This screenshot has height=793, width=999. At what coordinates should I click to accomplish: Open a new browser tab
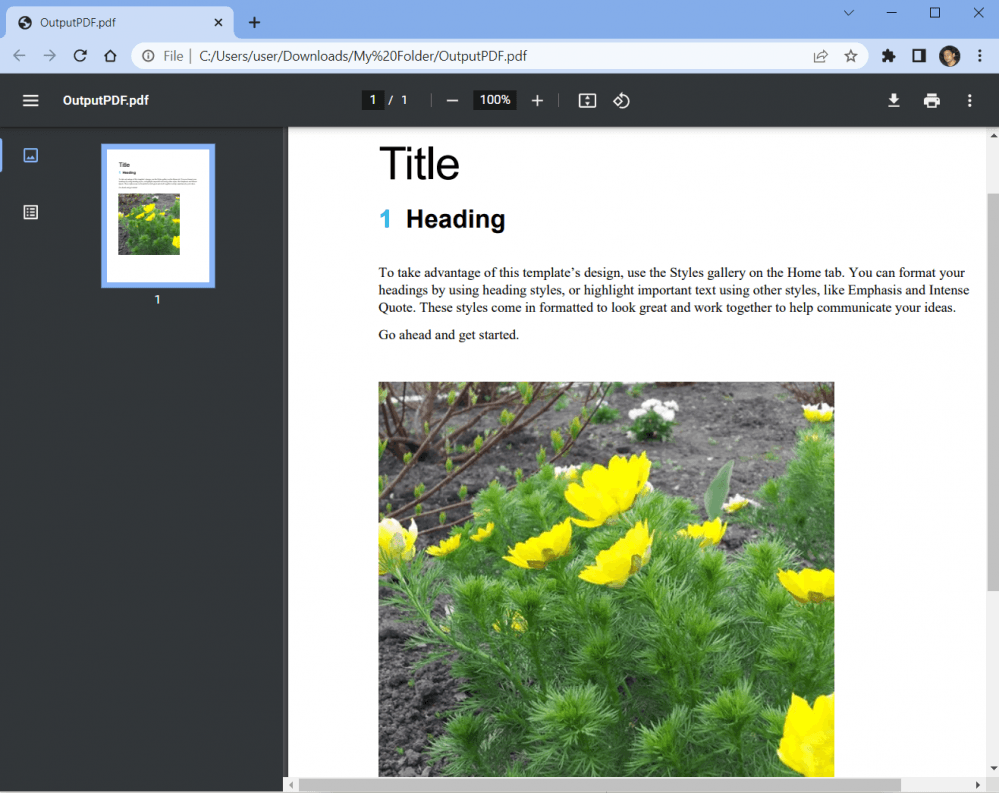(x=254, y=21)
